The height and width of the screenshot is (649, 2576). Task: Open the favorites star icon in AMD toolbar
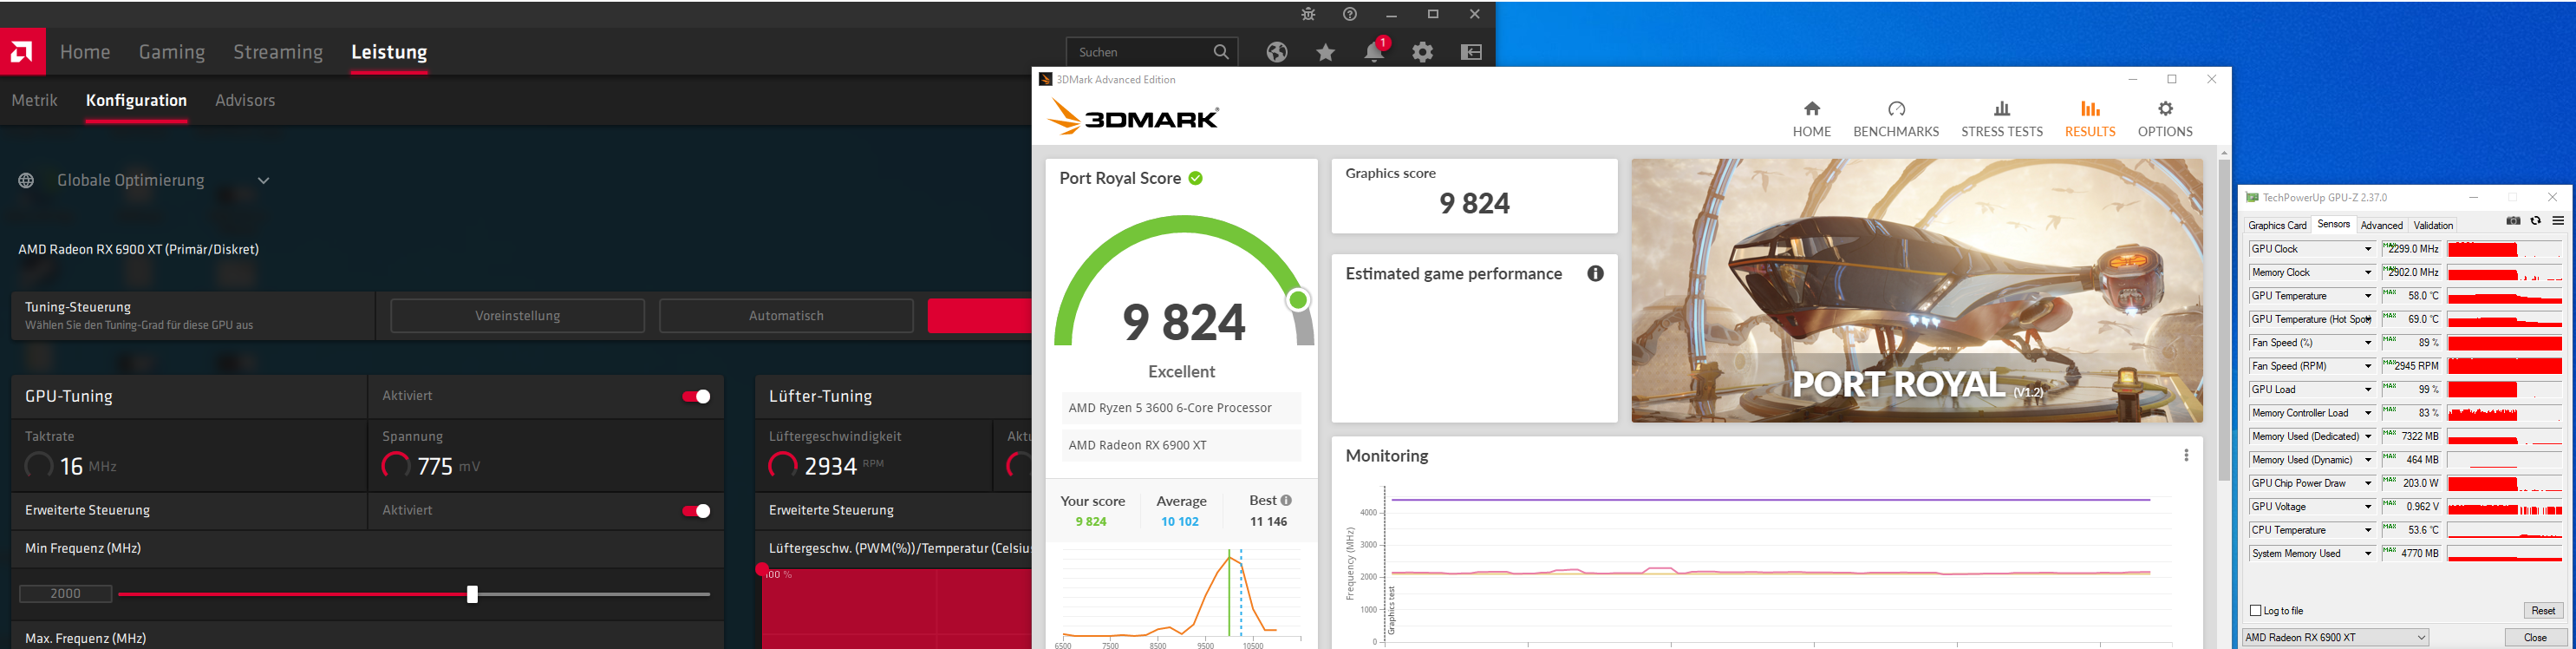point(1325,52)
